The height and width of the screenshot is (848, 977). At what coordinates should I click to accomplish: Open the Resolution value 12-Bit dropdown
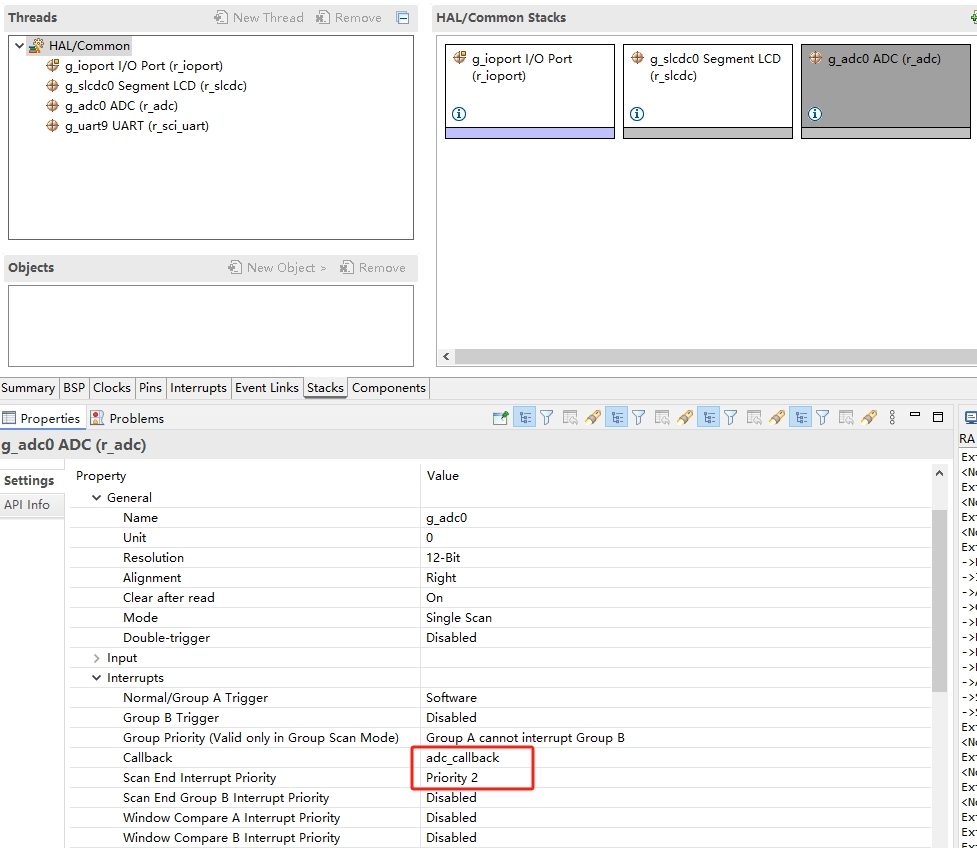[676, 558]
